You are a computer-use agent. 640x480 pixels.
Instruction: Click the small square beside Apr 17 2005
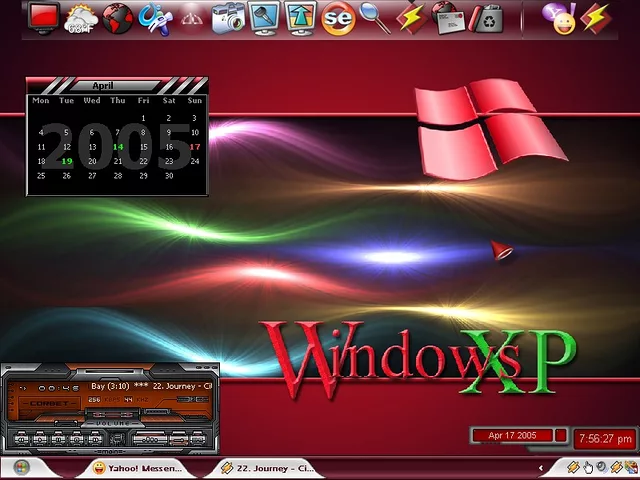point(561,436)
